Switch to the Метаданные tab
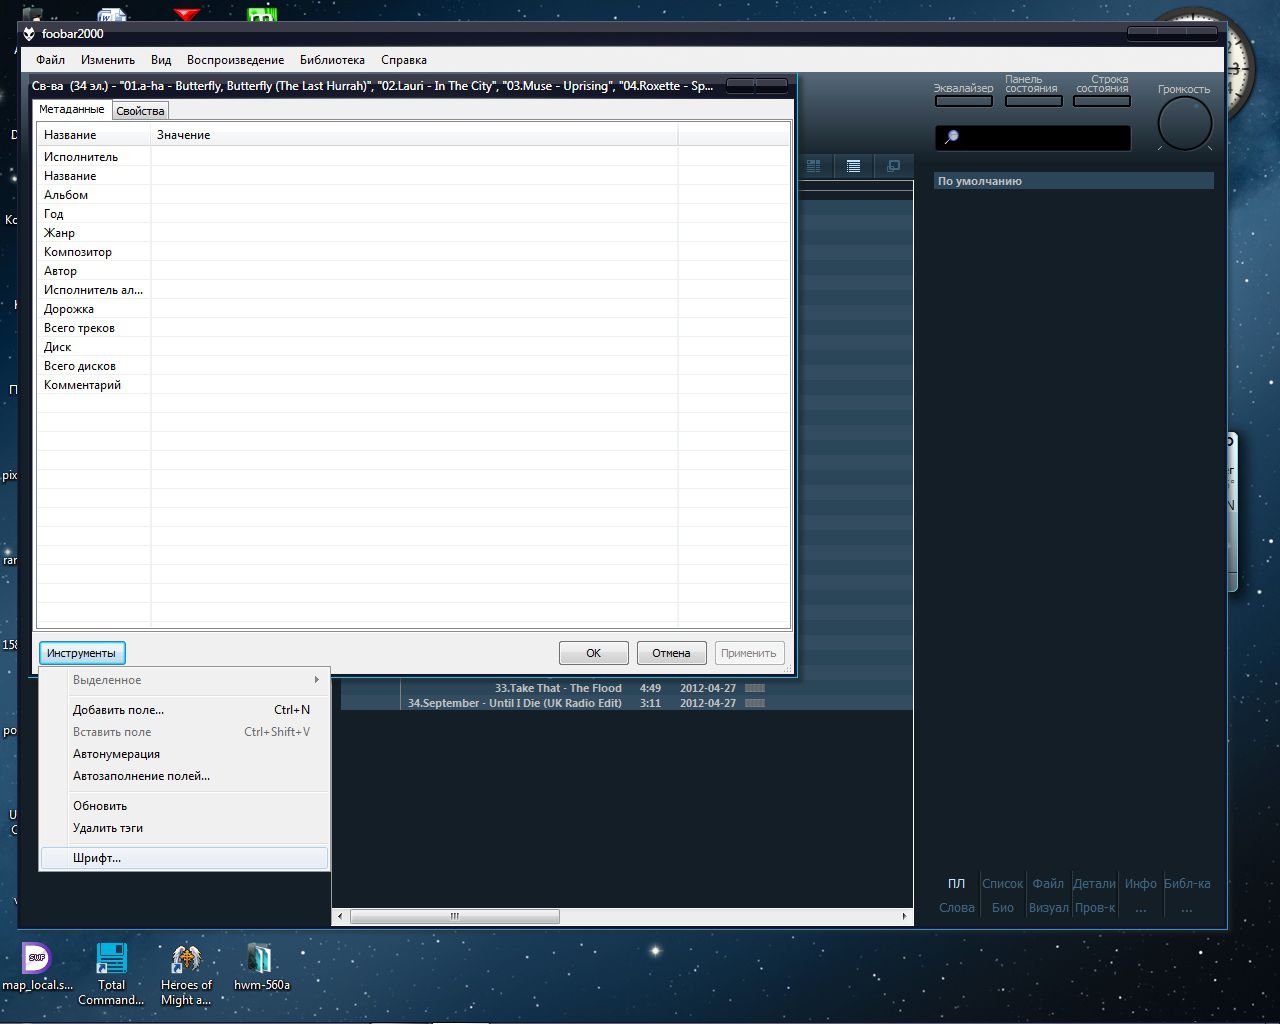The width and height of the screenshot is (1280, 1024). click(72, 109)
